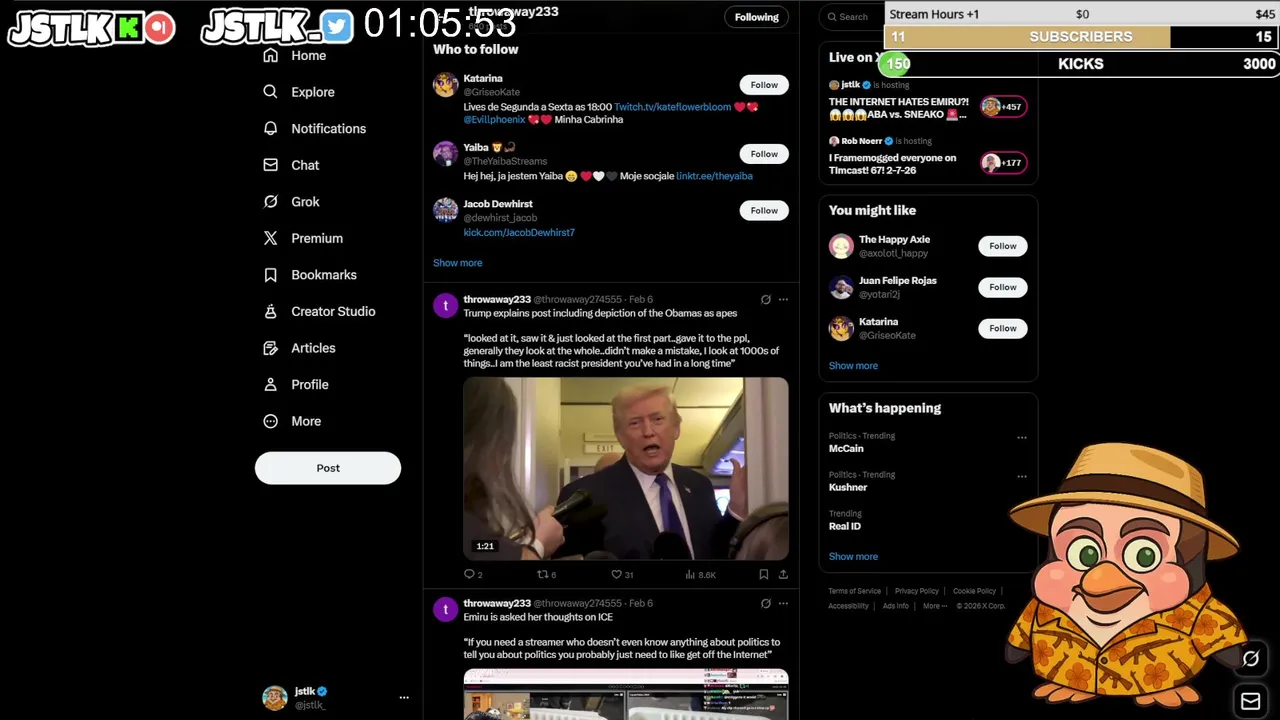This screenshot has height=720, width=1280.
Task: Click Grok icon on Emiru post
Action: click(x=766, y=604)
